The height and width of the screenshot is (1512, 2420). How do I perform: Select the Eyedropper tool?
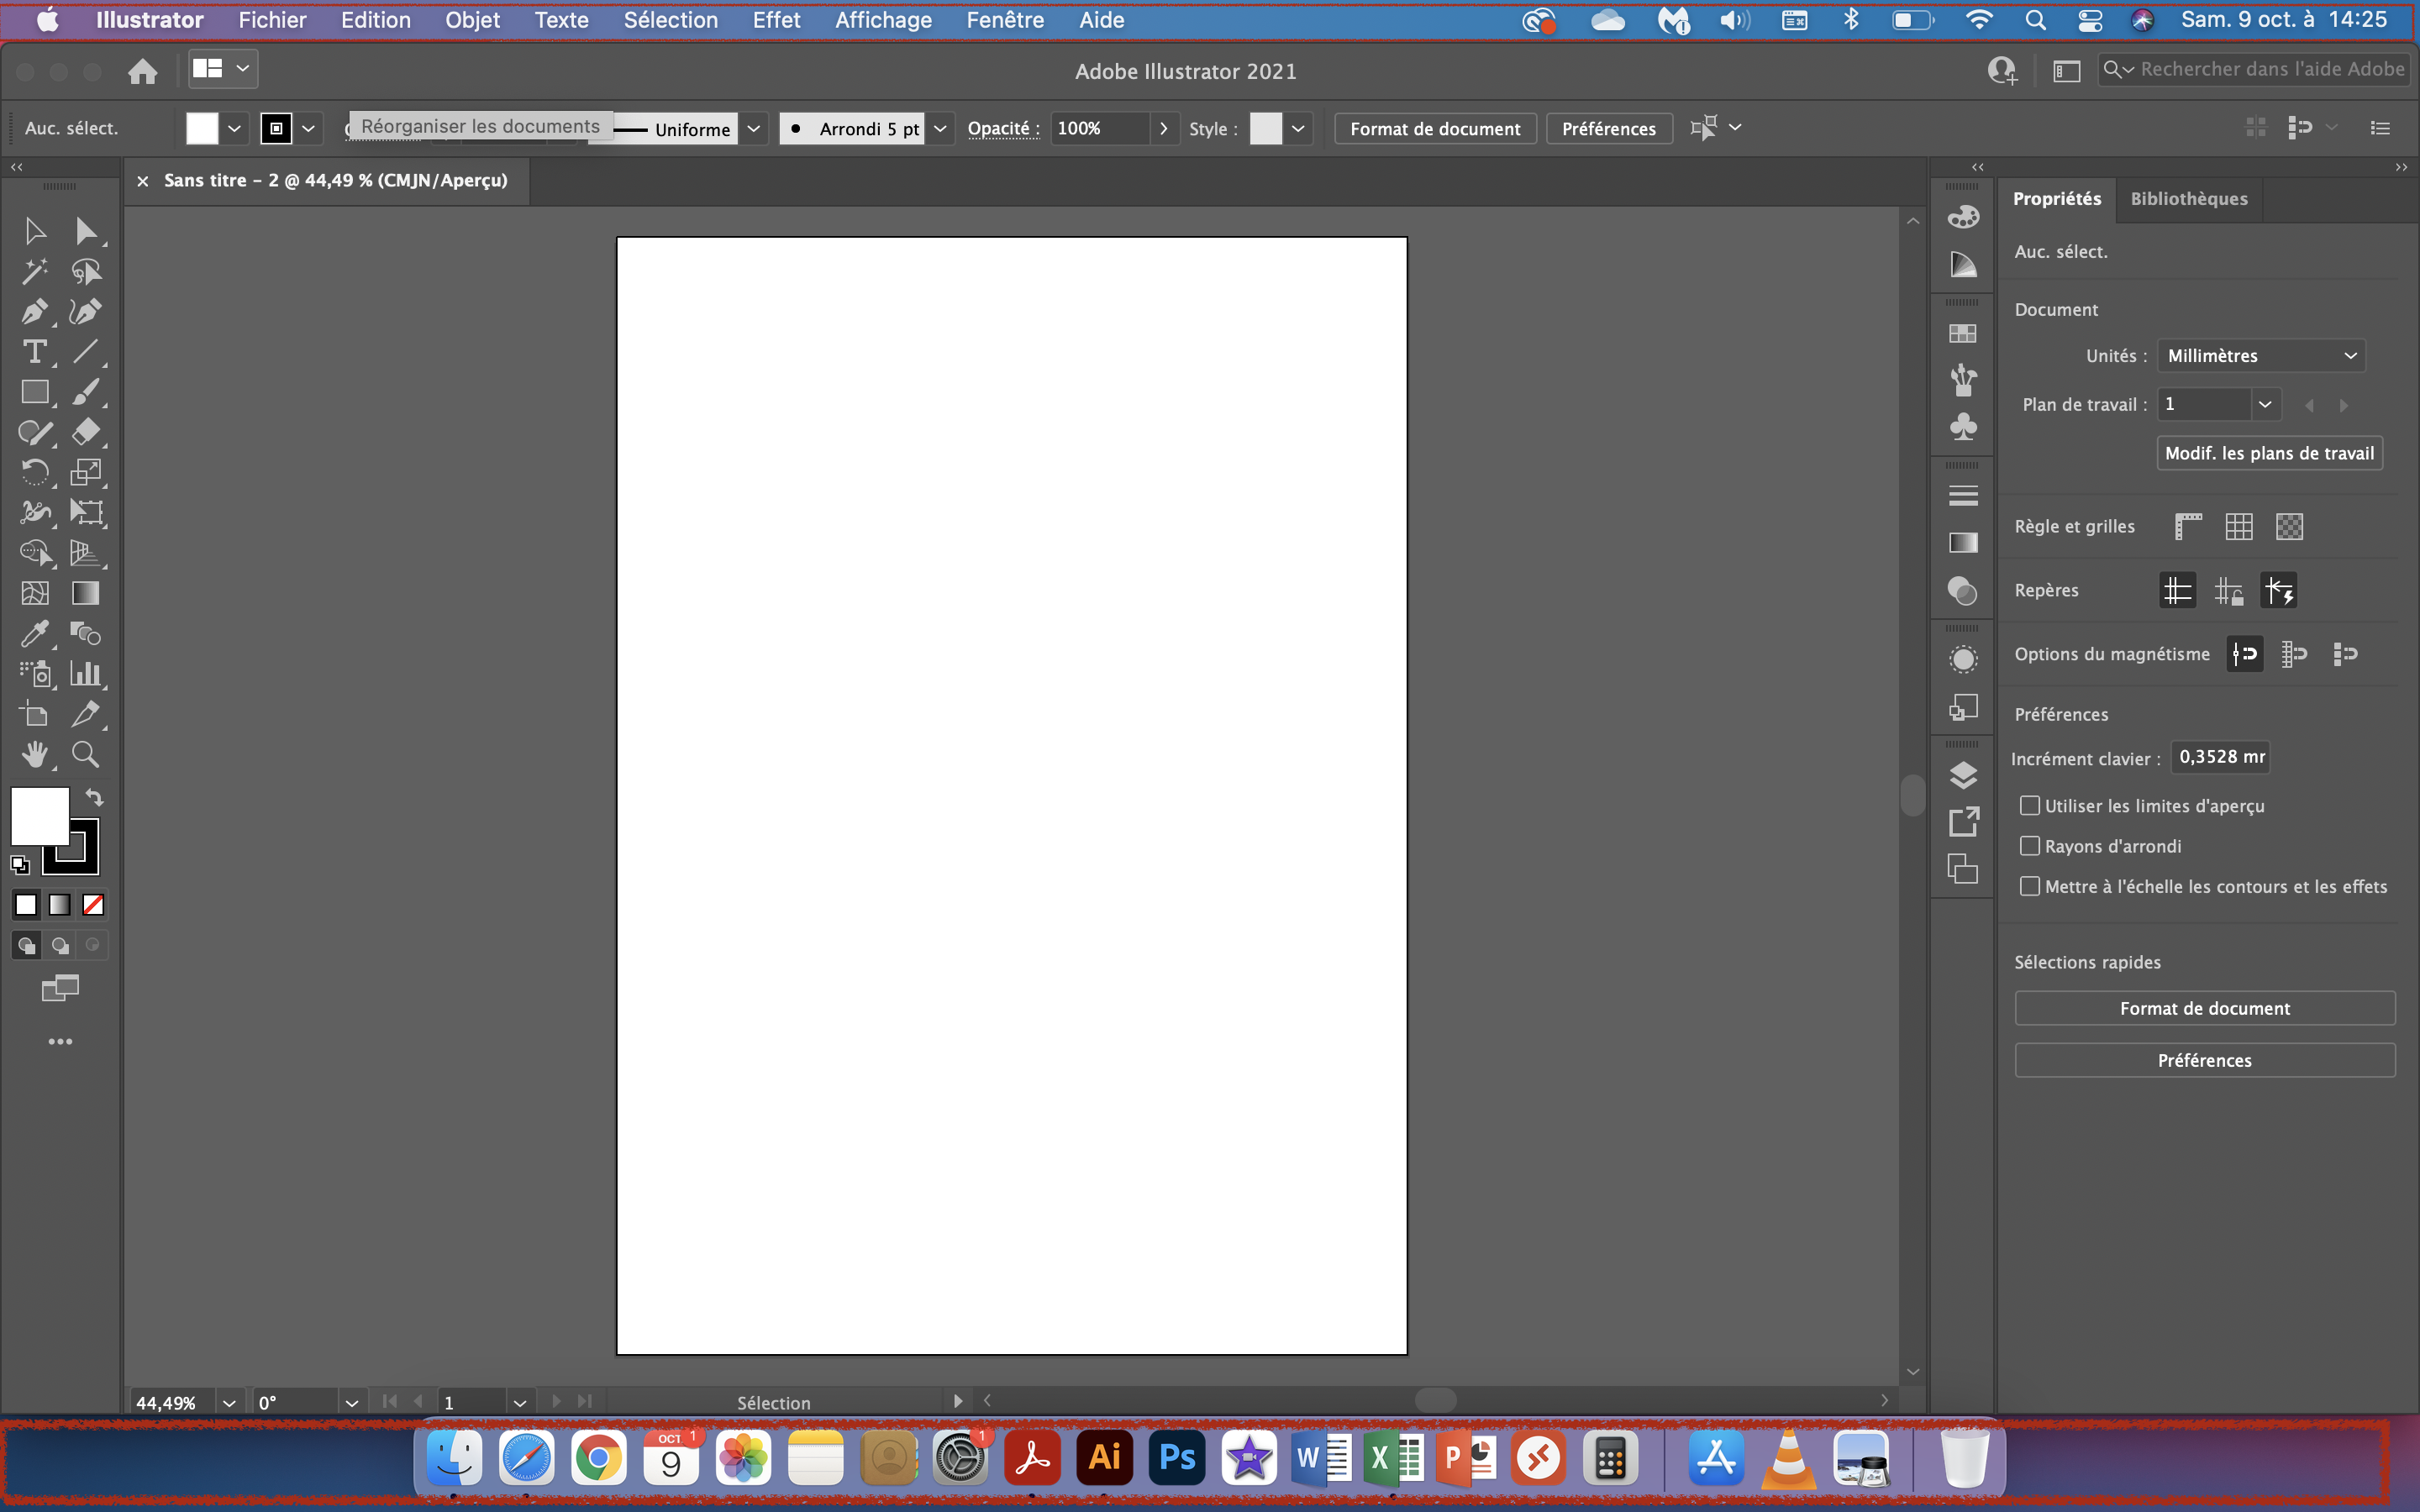pyautogui.click(x=36, y=633)
